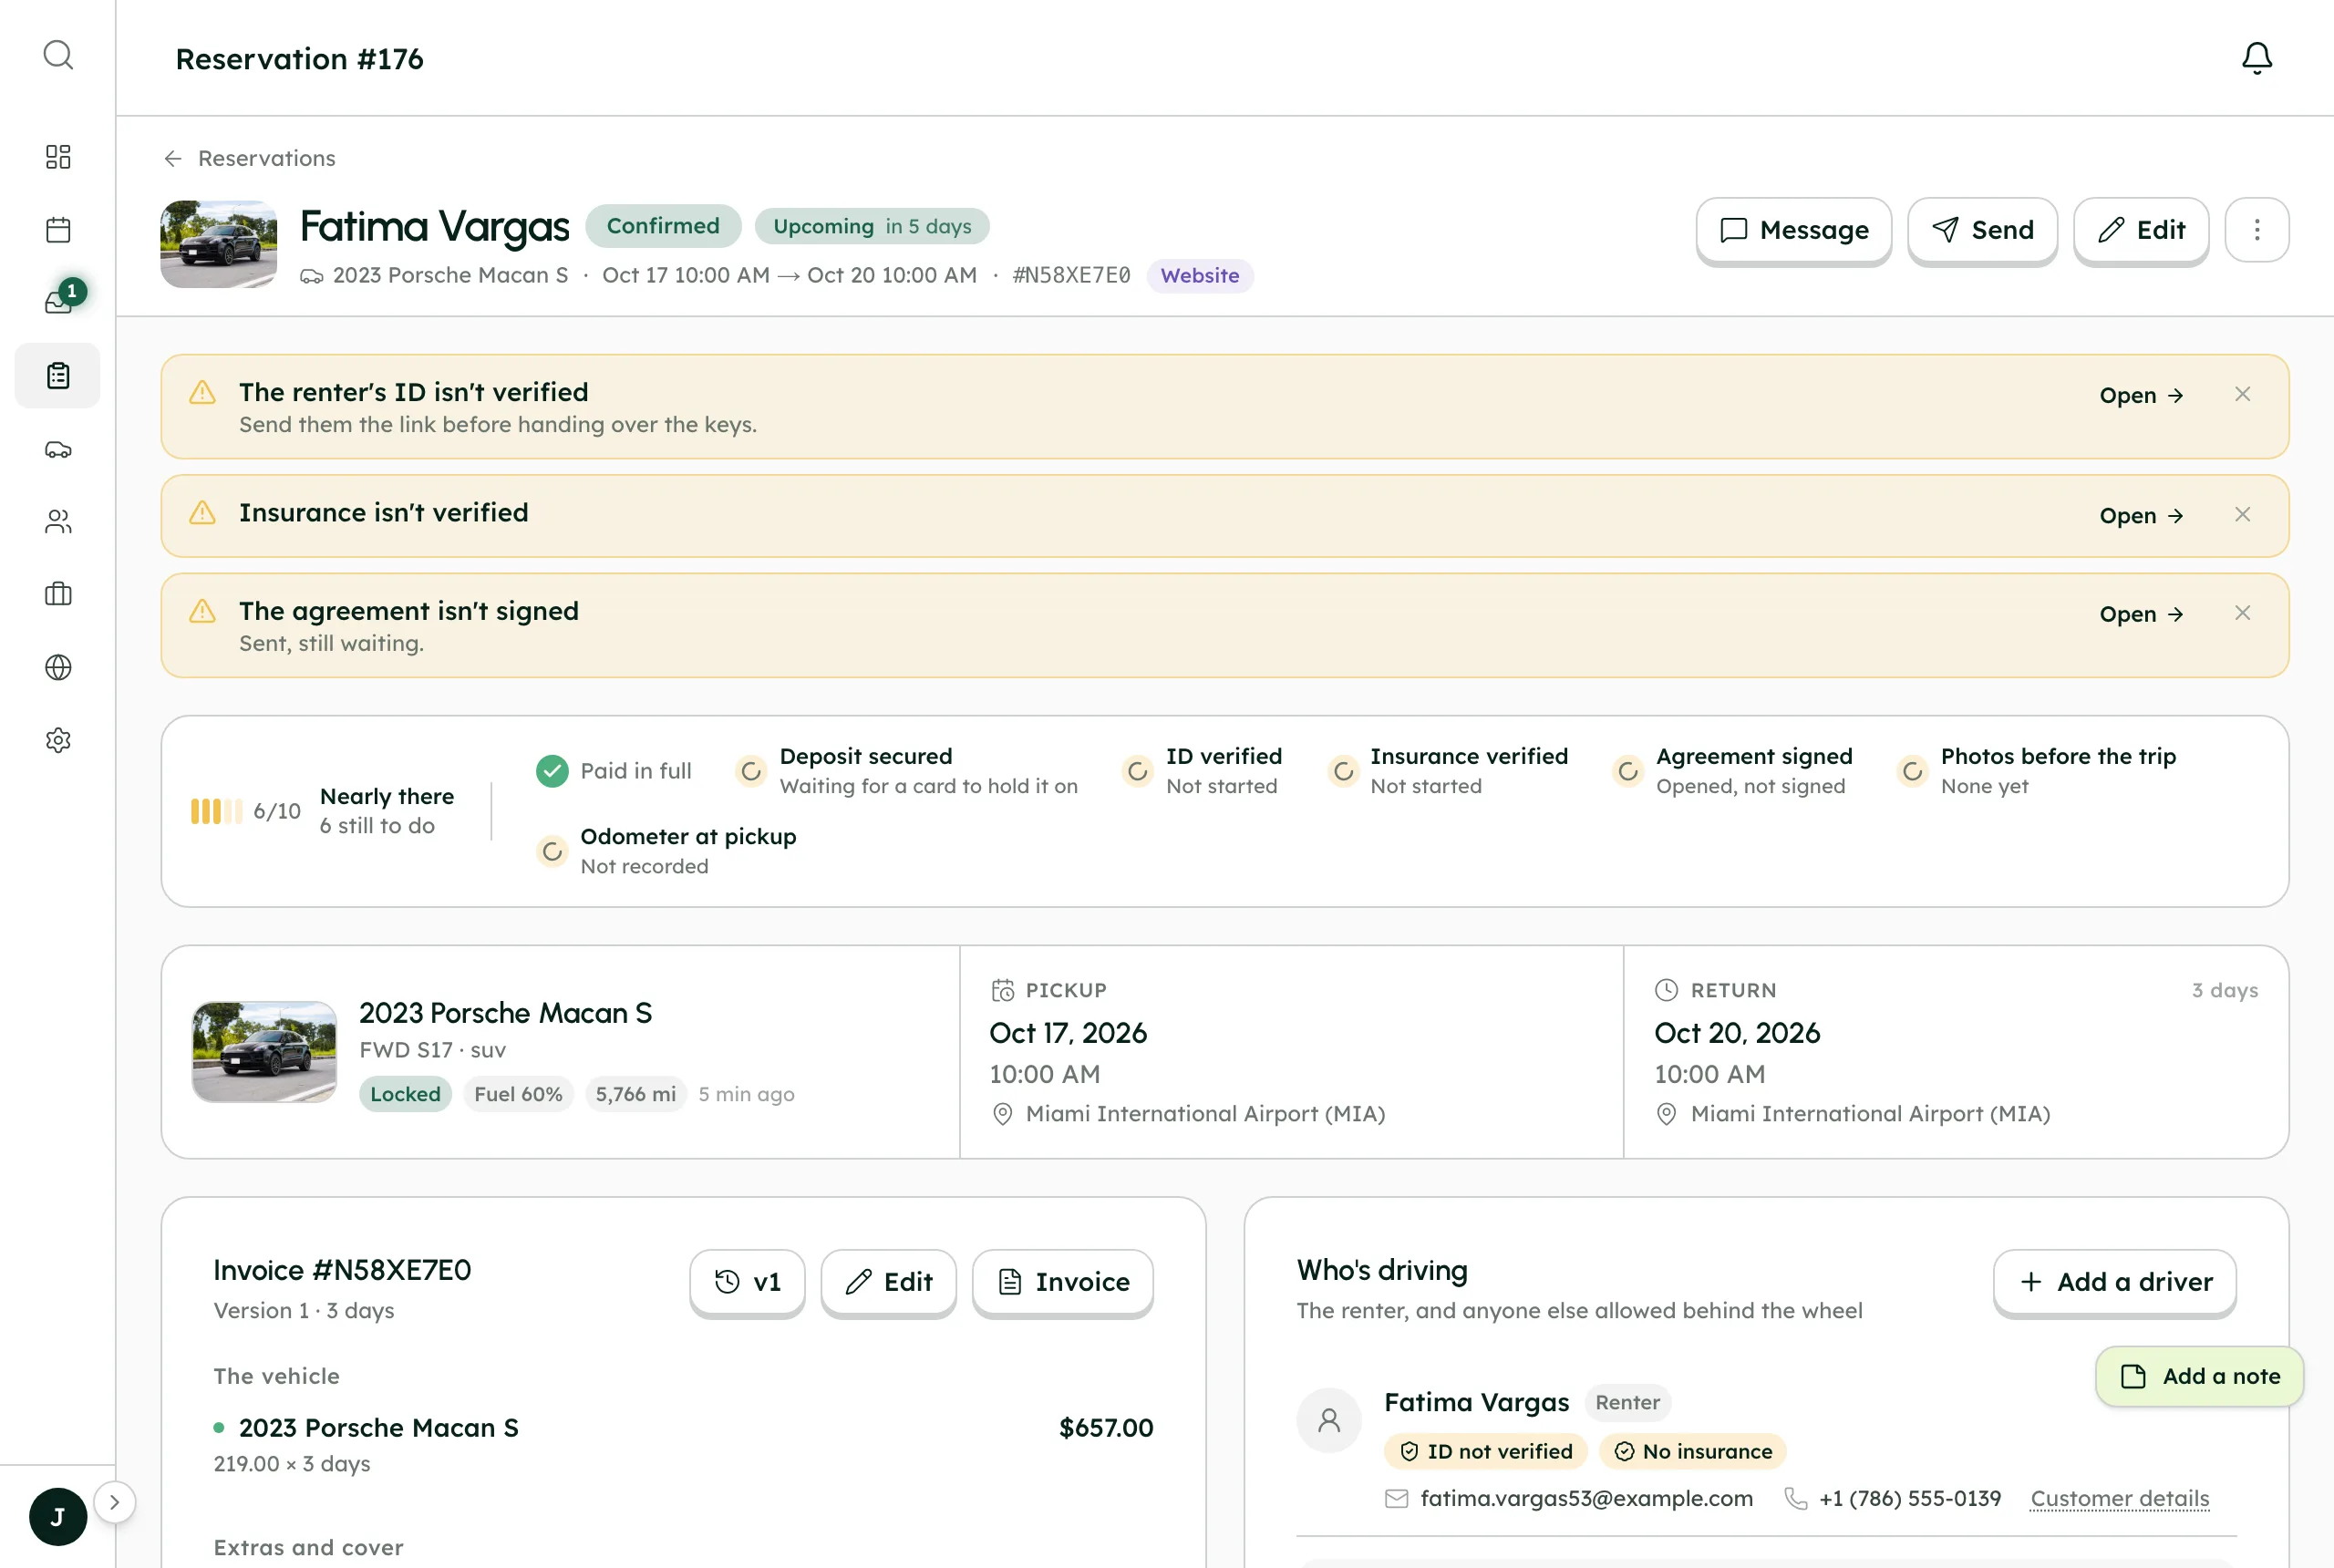The width and height of the screenshot is (2334, 1568).
Task: Open notifications bell icon
Action: point(2256,58)
